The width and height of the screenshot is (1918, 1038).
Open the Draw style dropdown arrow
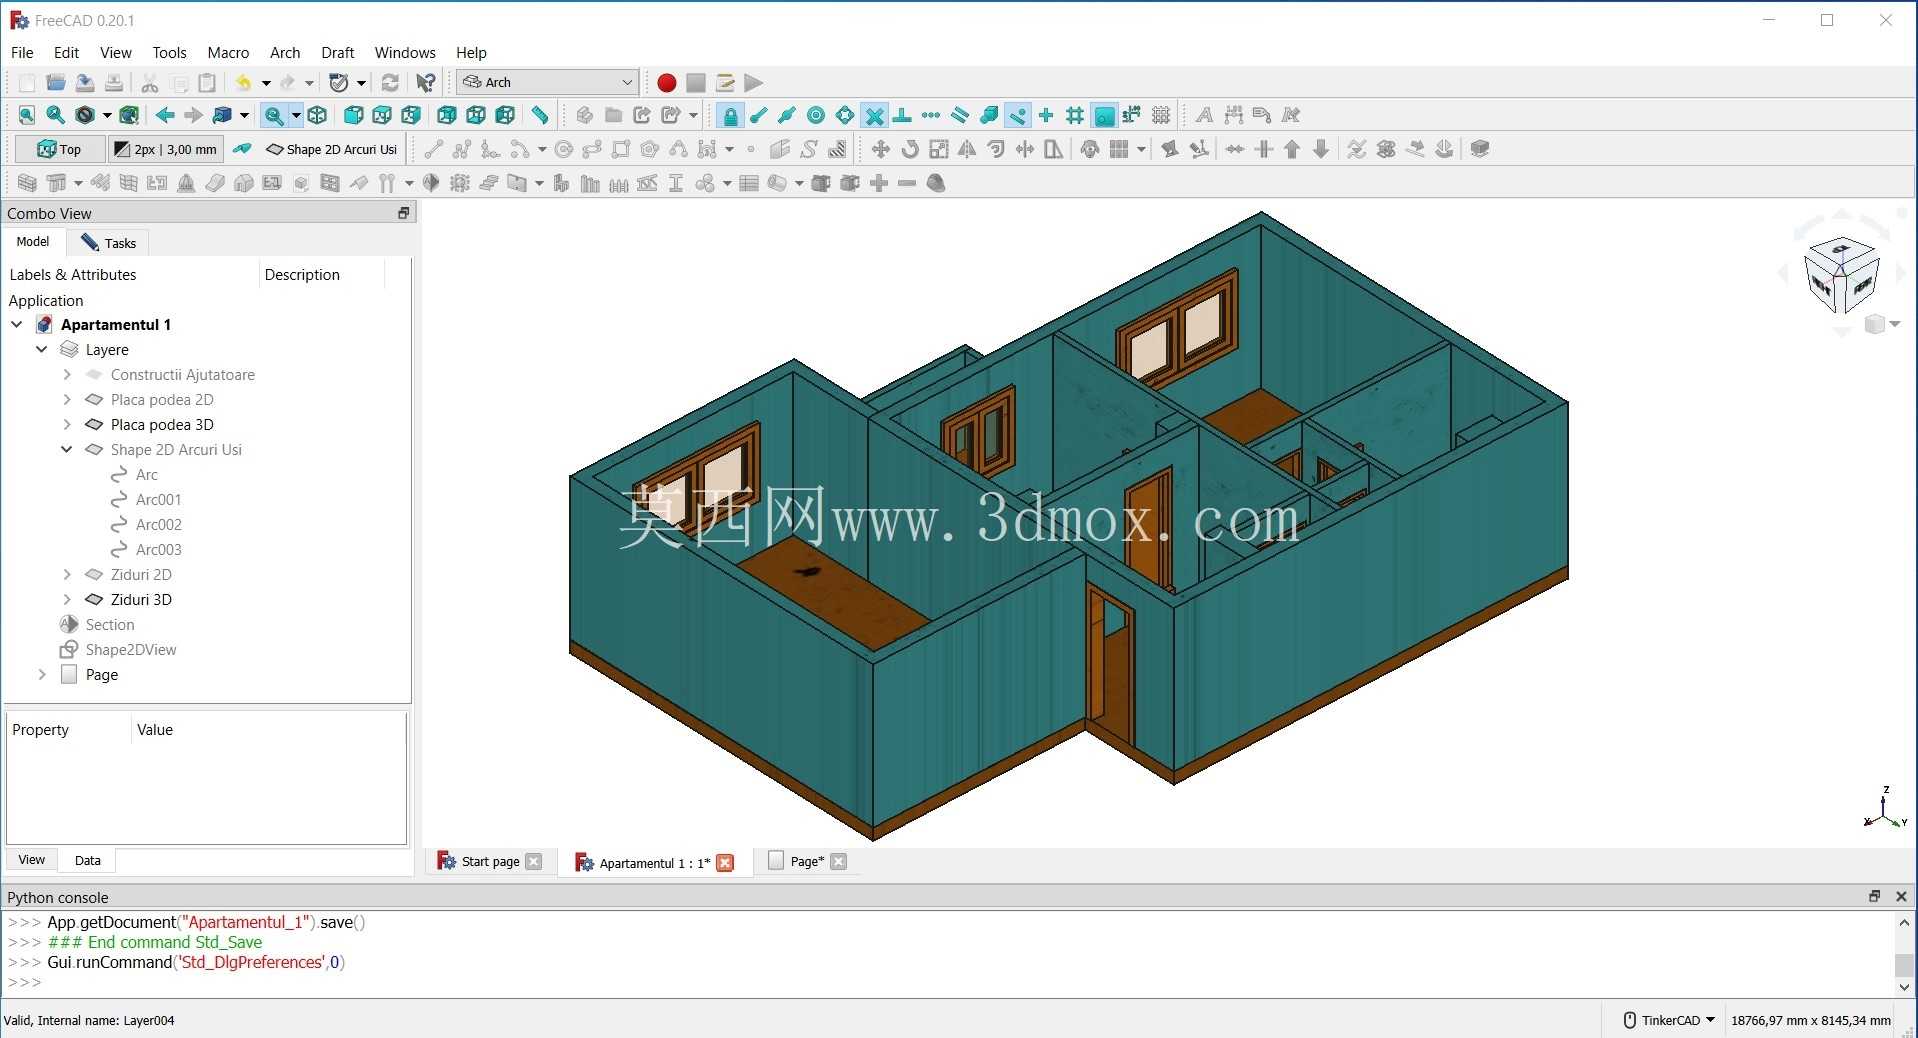point(107,115)
